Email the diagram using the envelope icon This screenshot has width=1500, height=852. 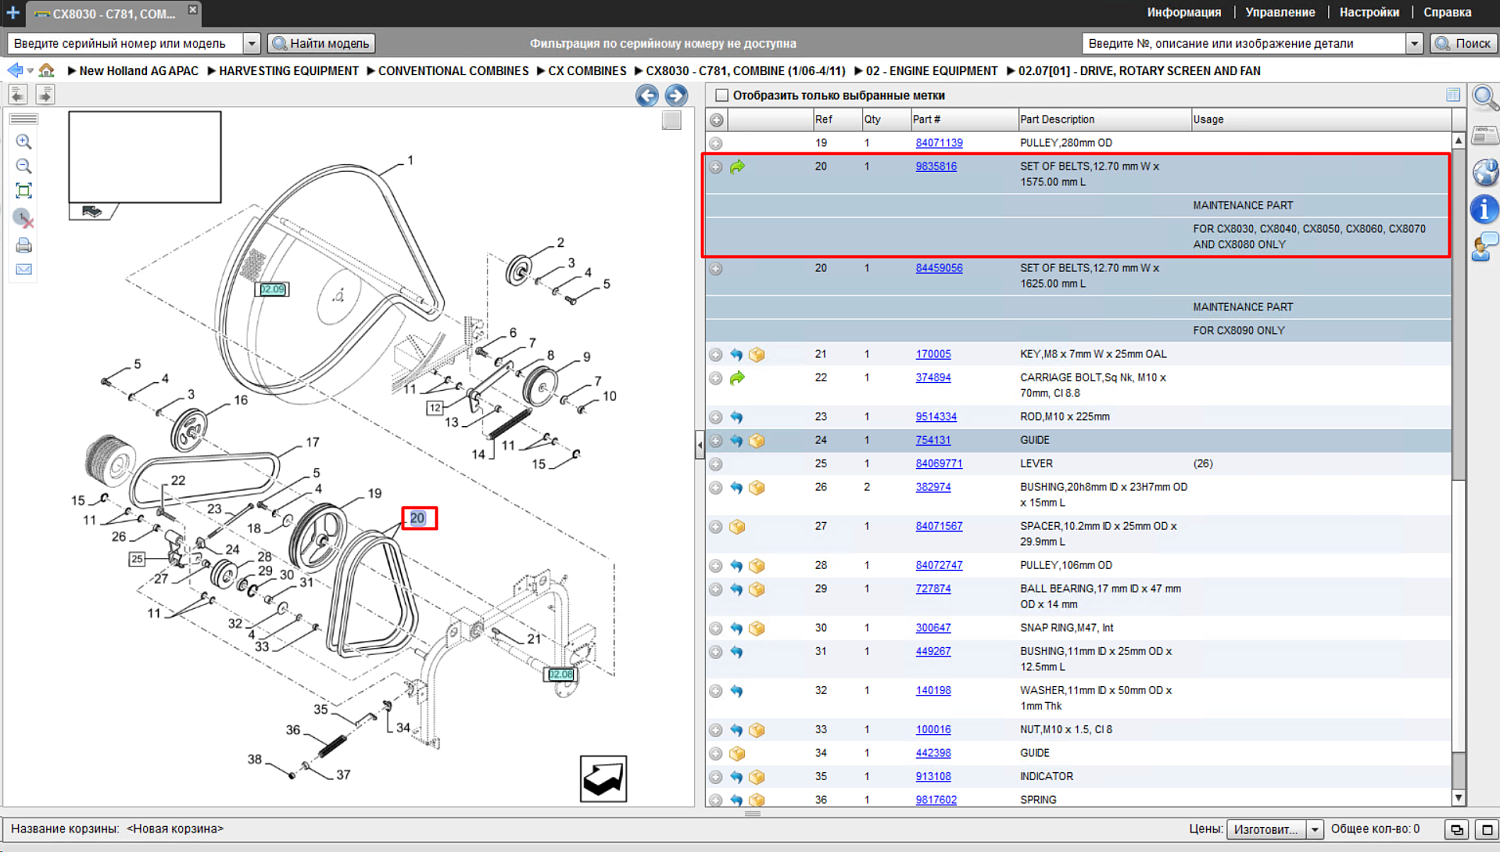(x=24, y=269)
